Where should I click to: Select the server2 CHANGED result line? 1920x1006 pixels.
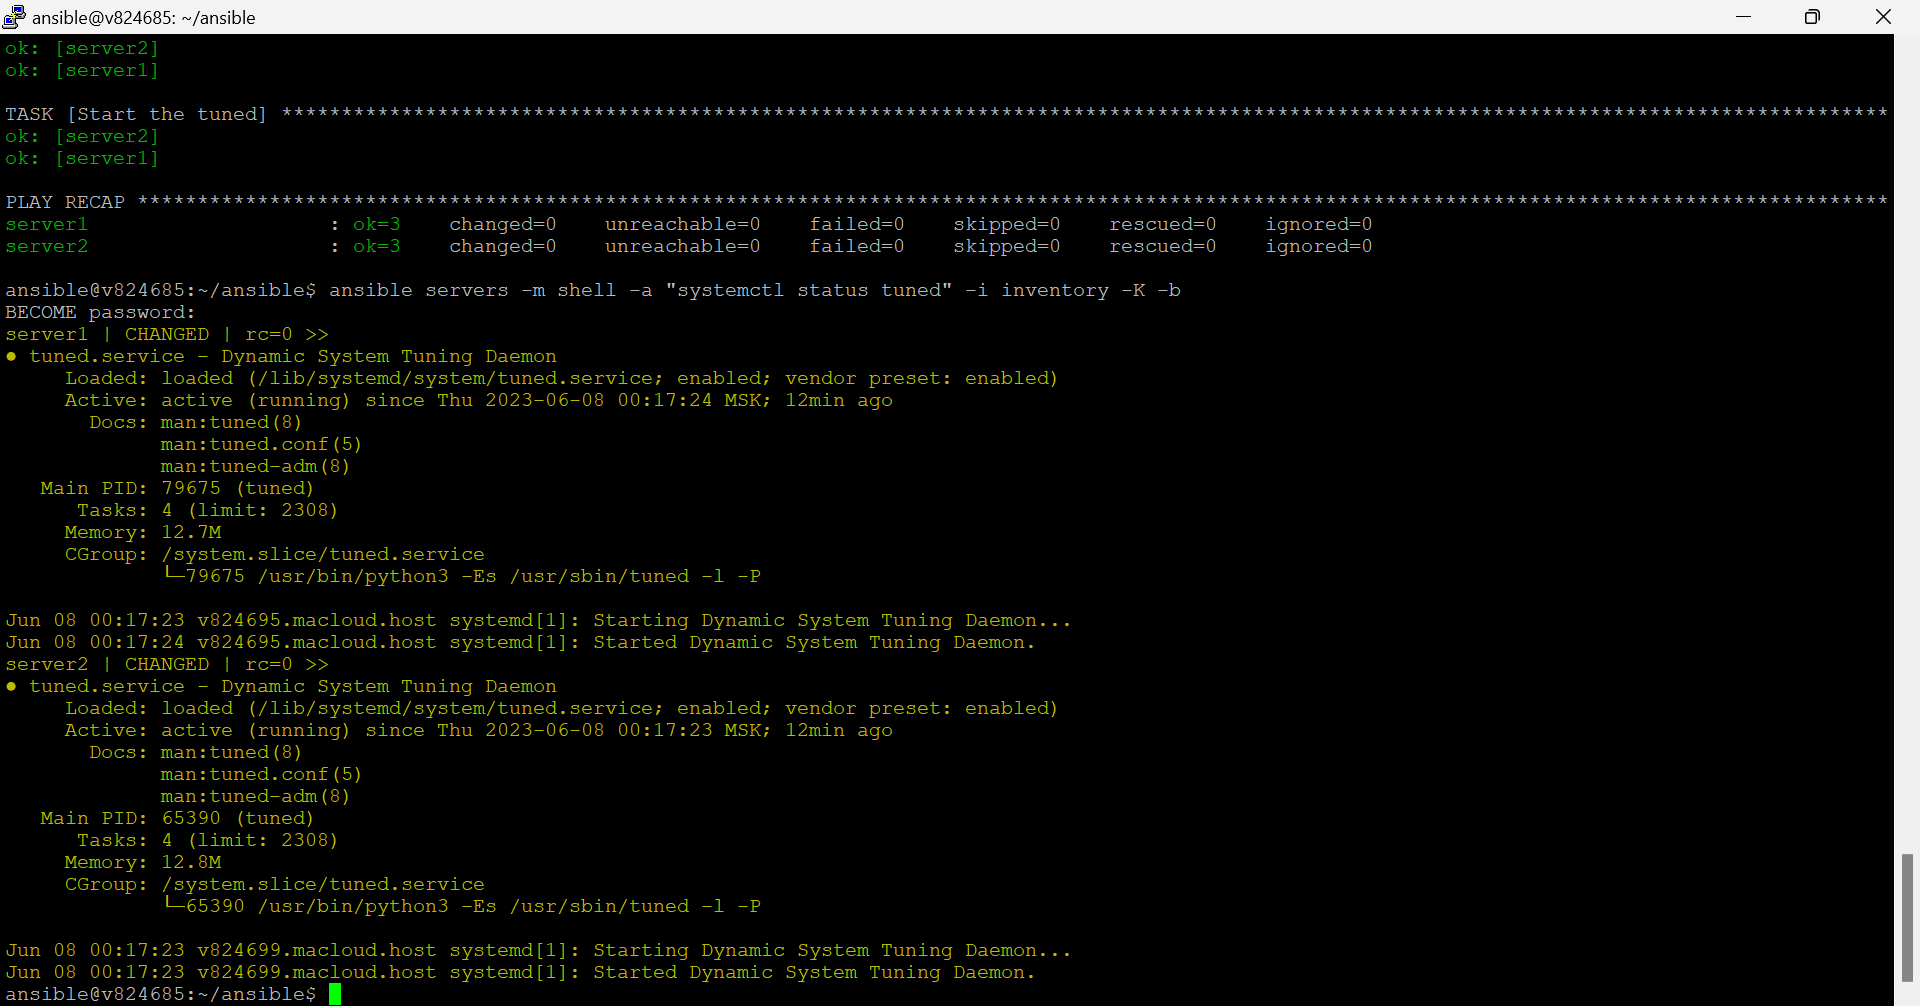(x=165, y=663)
